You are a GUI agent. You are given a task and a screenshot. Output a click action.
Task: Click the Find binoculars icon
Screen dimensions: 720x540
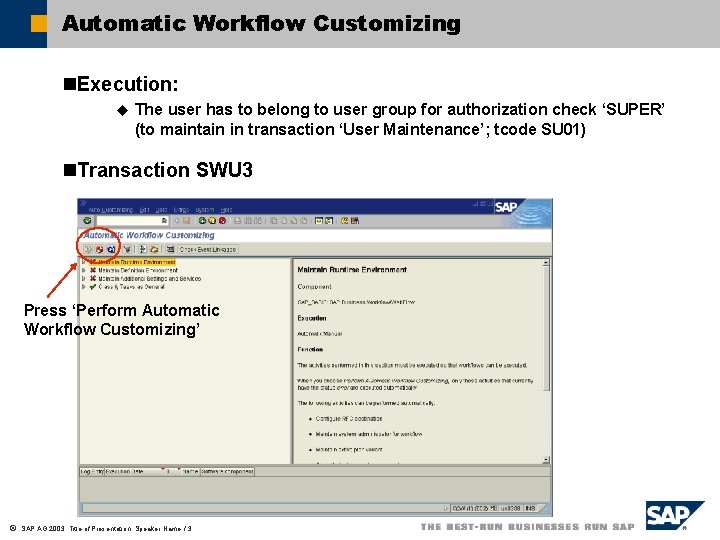[248, 221]
